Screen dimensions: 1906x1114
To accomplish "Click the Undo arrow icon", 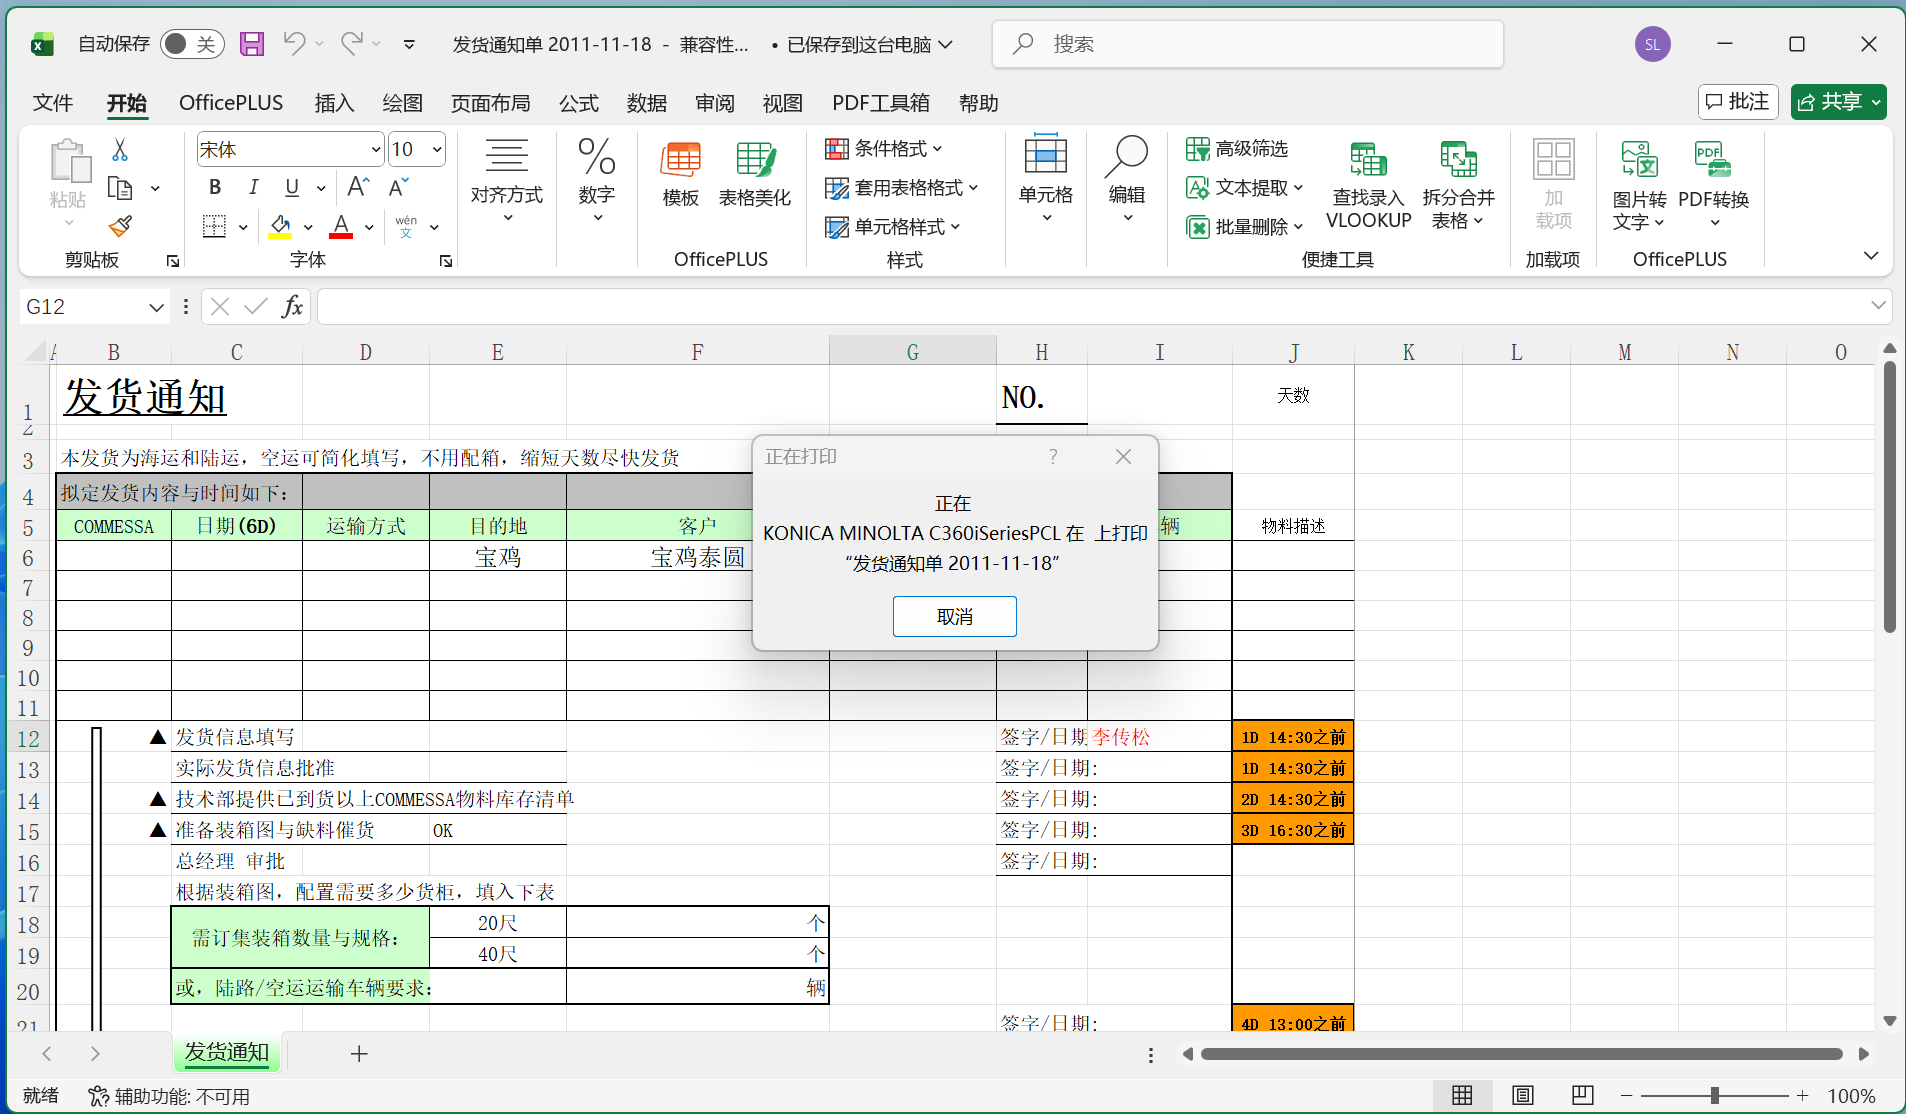I will (x=294, y=43).
